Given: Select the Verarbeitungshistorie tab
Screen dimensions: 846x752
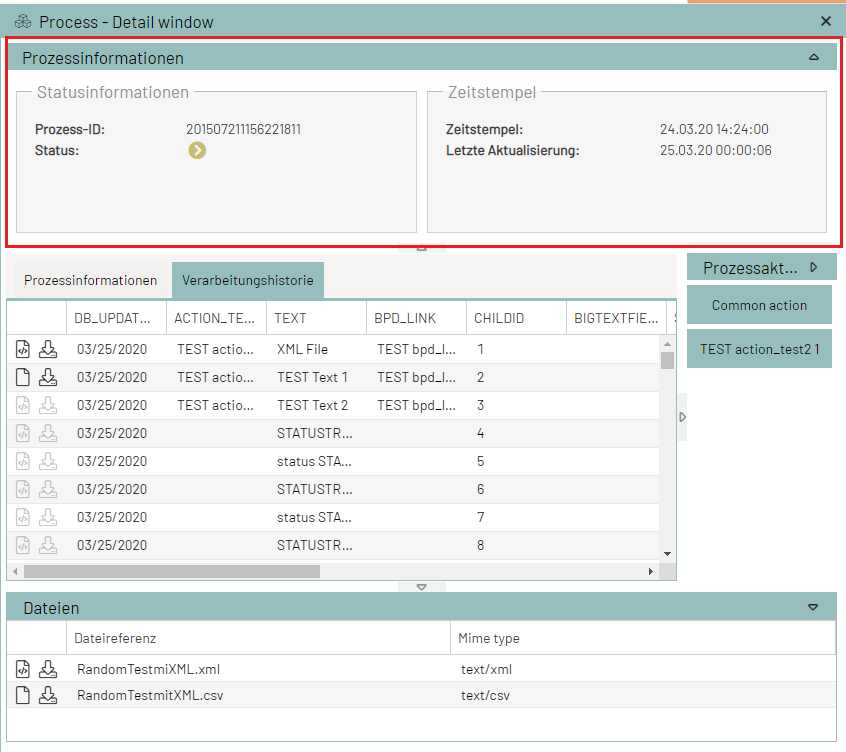Looking at the screenshot, I should click(247, 280).
